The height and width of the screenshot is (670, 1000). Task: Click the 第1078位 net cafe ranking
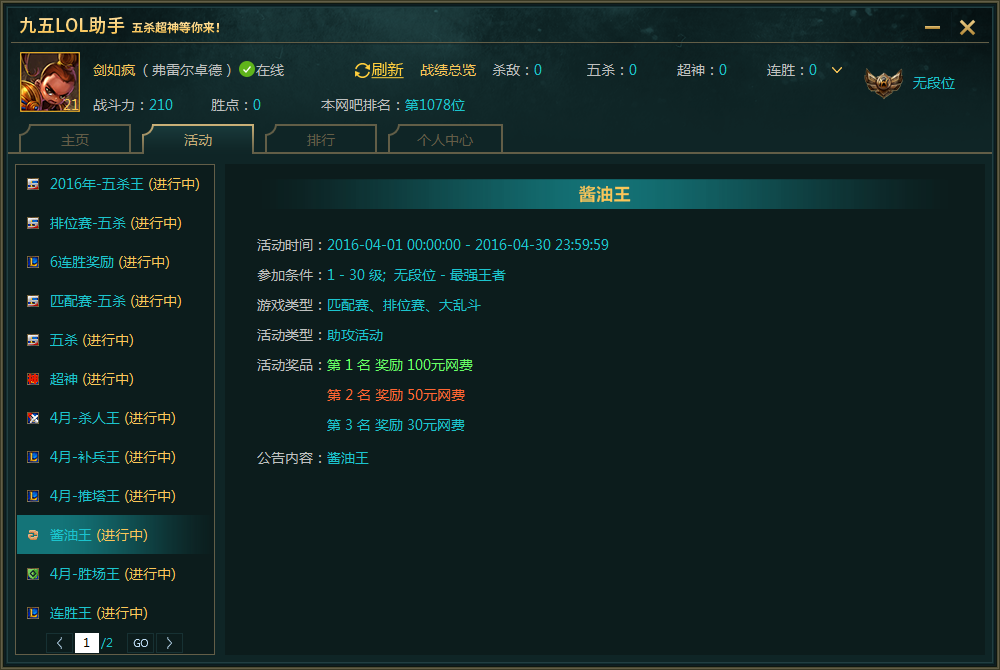pyautogui.click(x=435, y=105)
